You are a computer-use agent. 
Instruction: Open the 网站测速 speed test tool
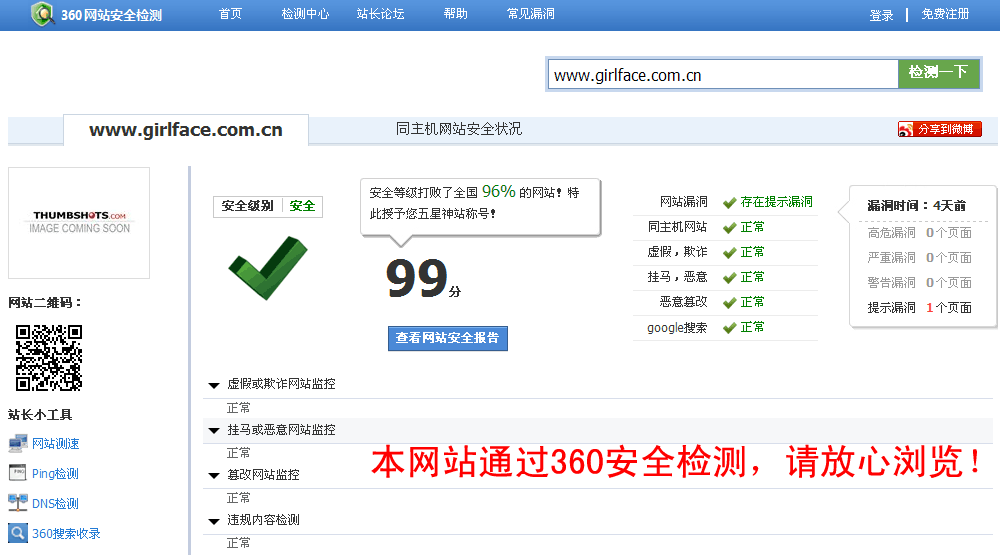[55, 444]
